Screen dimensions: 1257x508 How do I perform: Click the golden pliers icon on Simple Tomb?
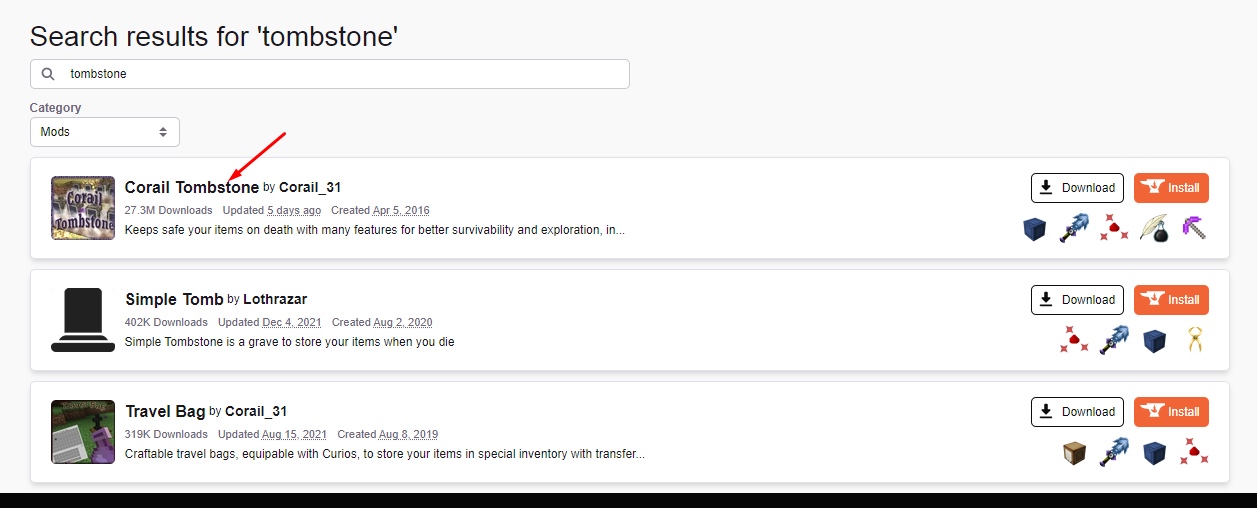(x=1194, y=340)
